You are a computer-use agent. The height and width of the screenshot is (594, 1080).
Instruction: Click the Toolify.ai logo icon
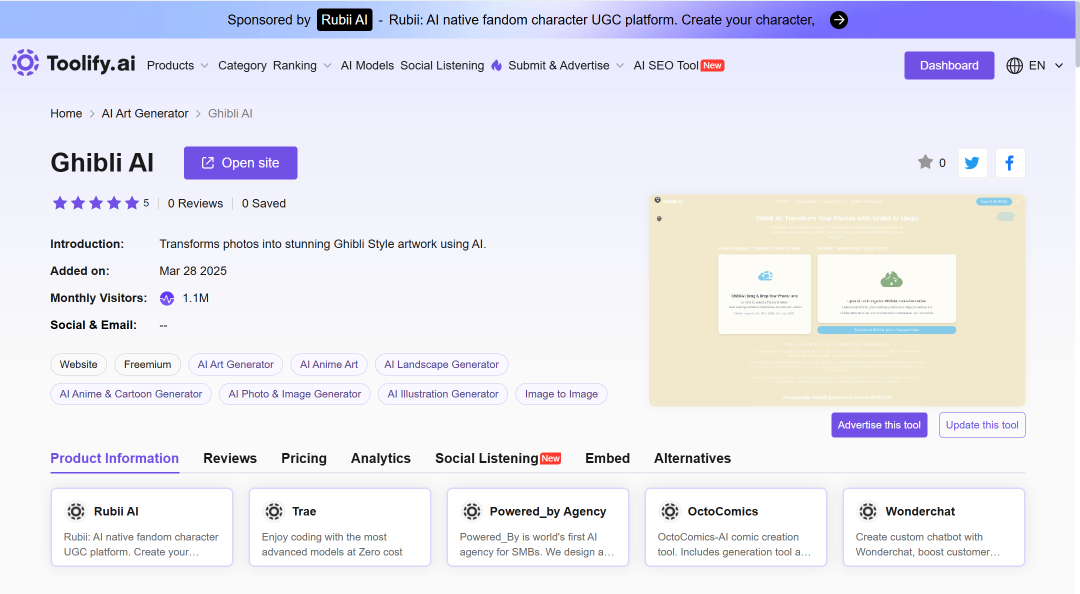(25, 63)
